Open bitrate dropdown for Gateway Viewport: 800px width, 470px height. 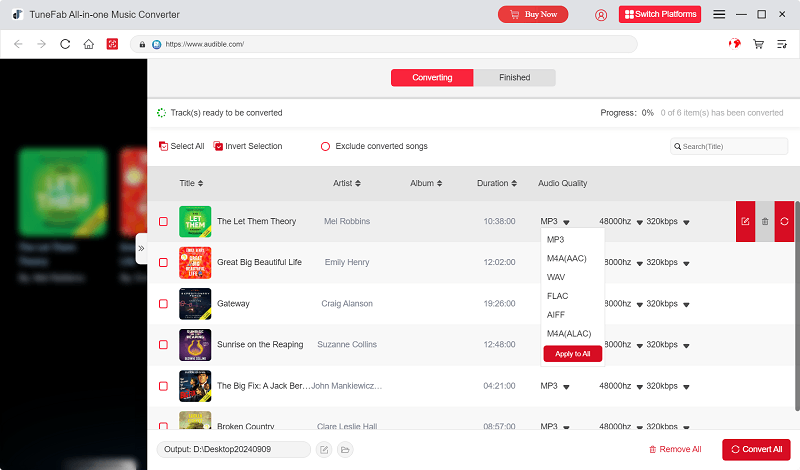coord(686,305)
